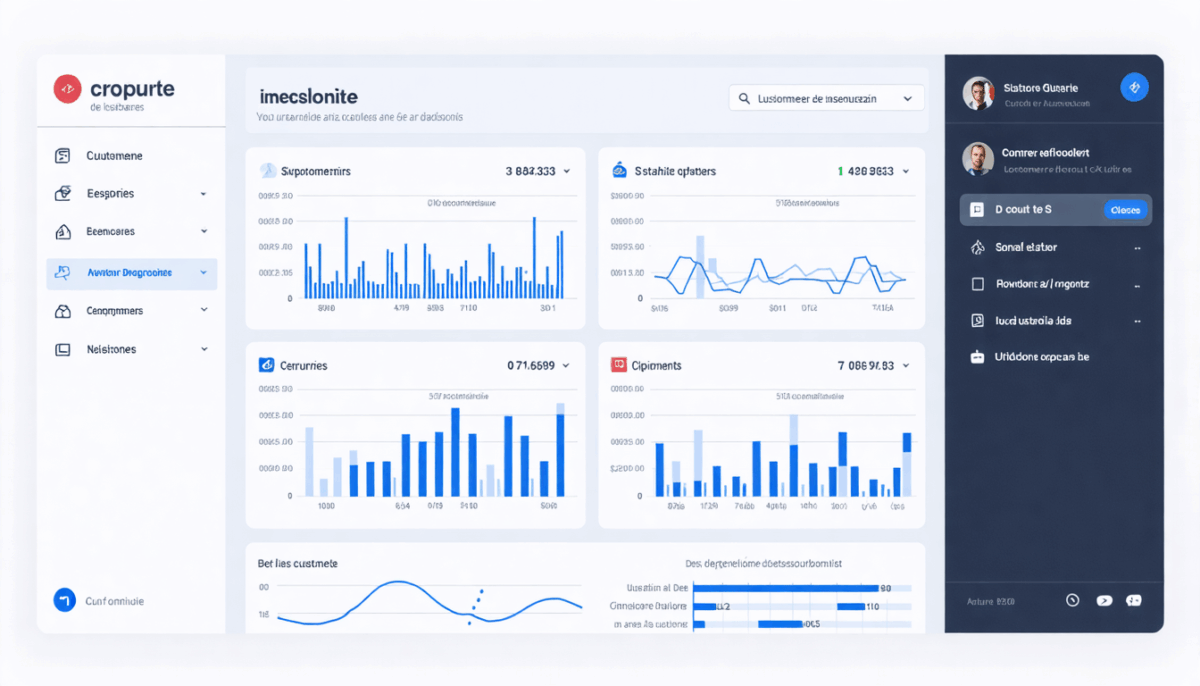
Task: Click the blue Cleoes button
Action: tap(1125, 210)
